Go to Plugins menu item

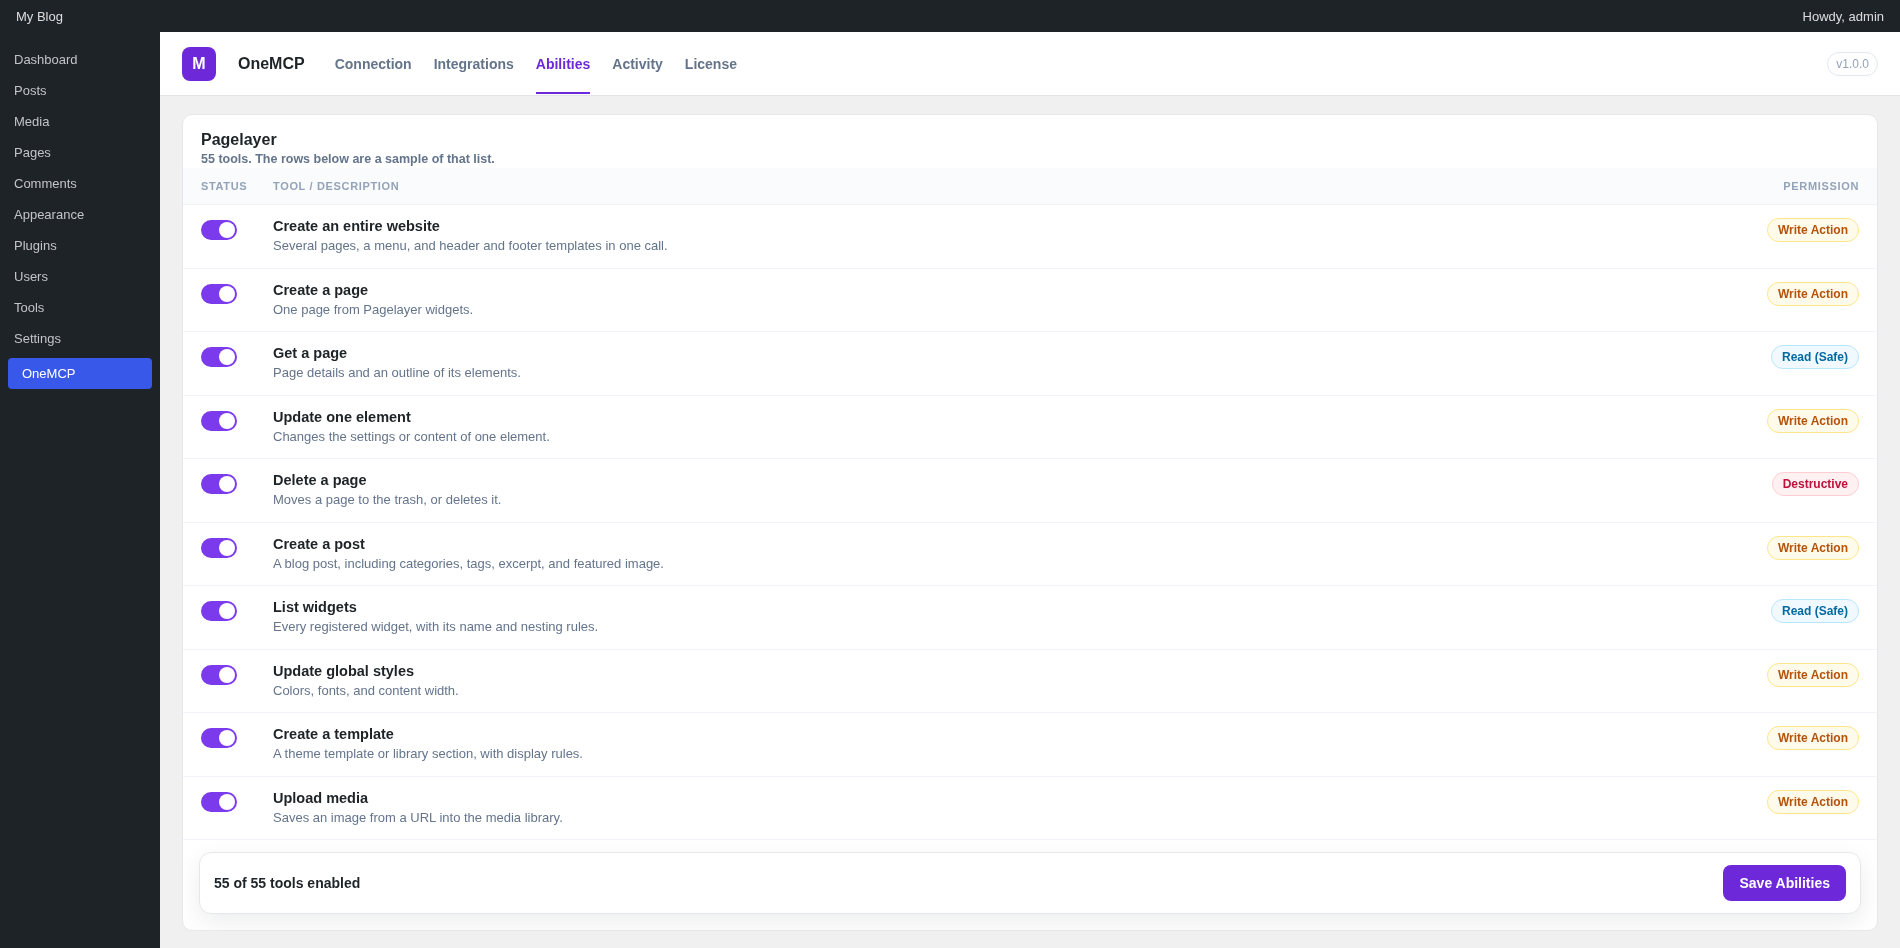80,246
